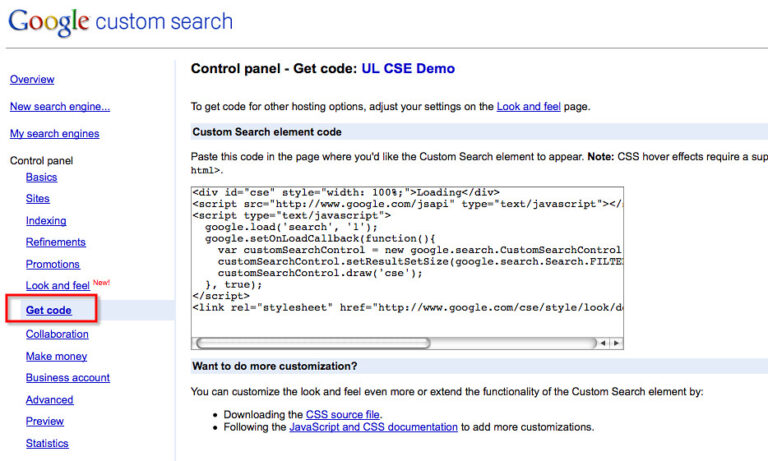
Task: Open JavaScript and CSS documentation link
Action: pyautogui.click(x=373, y=427)
